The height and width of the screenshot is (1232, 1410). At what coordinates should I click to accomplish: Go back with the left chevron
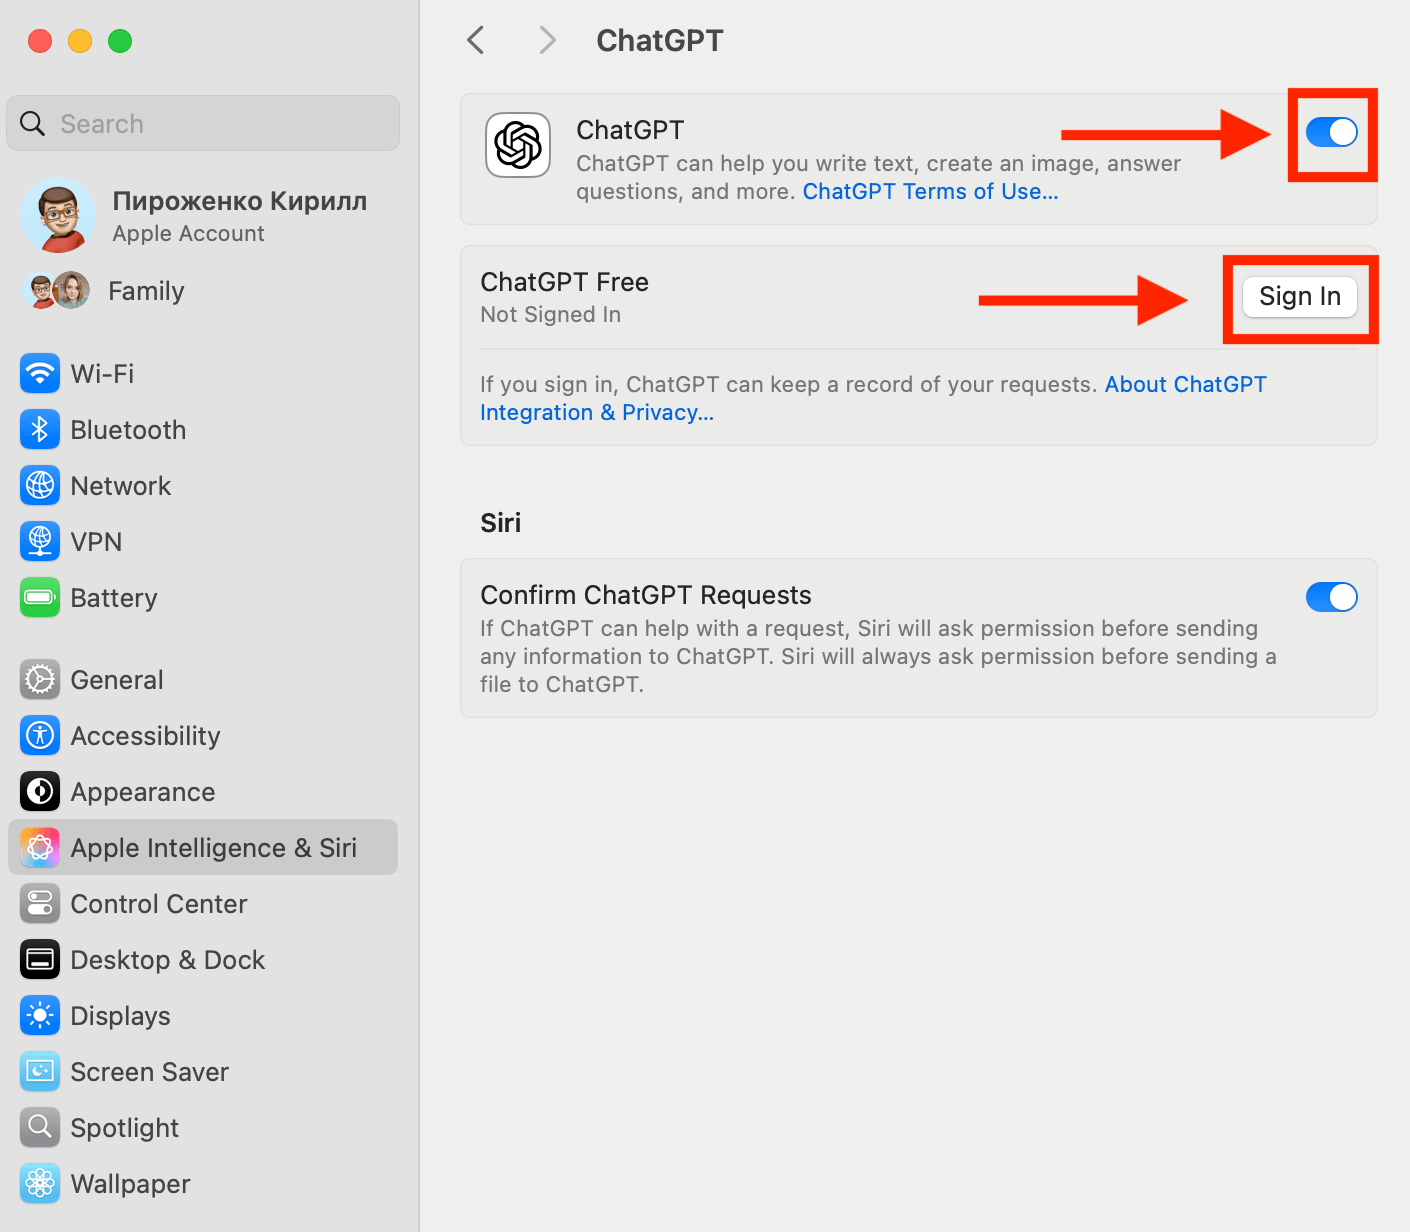476,41
